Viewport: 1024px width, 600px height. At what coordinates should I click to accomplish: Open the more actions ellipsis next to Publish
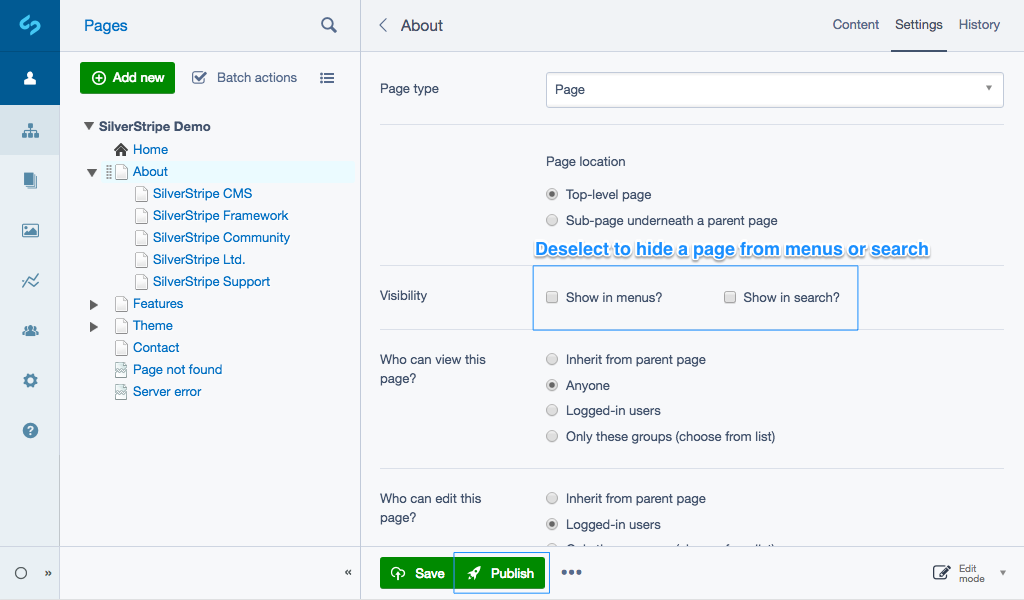pyautogui.click(x=572, y=573)
